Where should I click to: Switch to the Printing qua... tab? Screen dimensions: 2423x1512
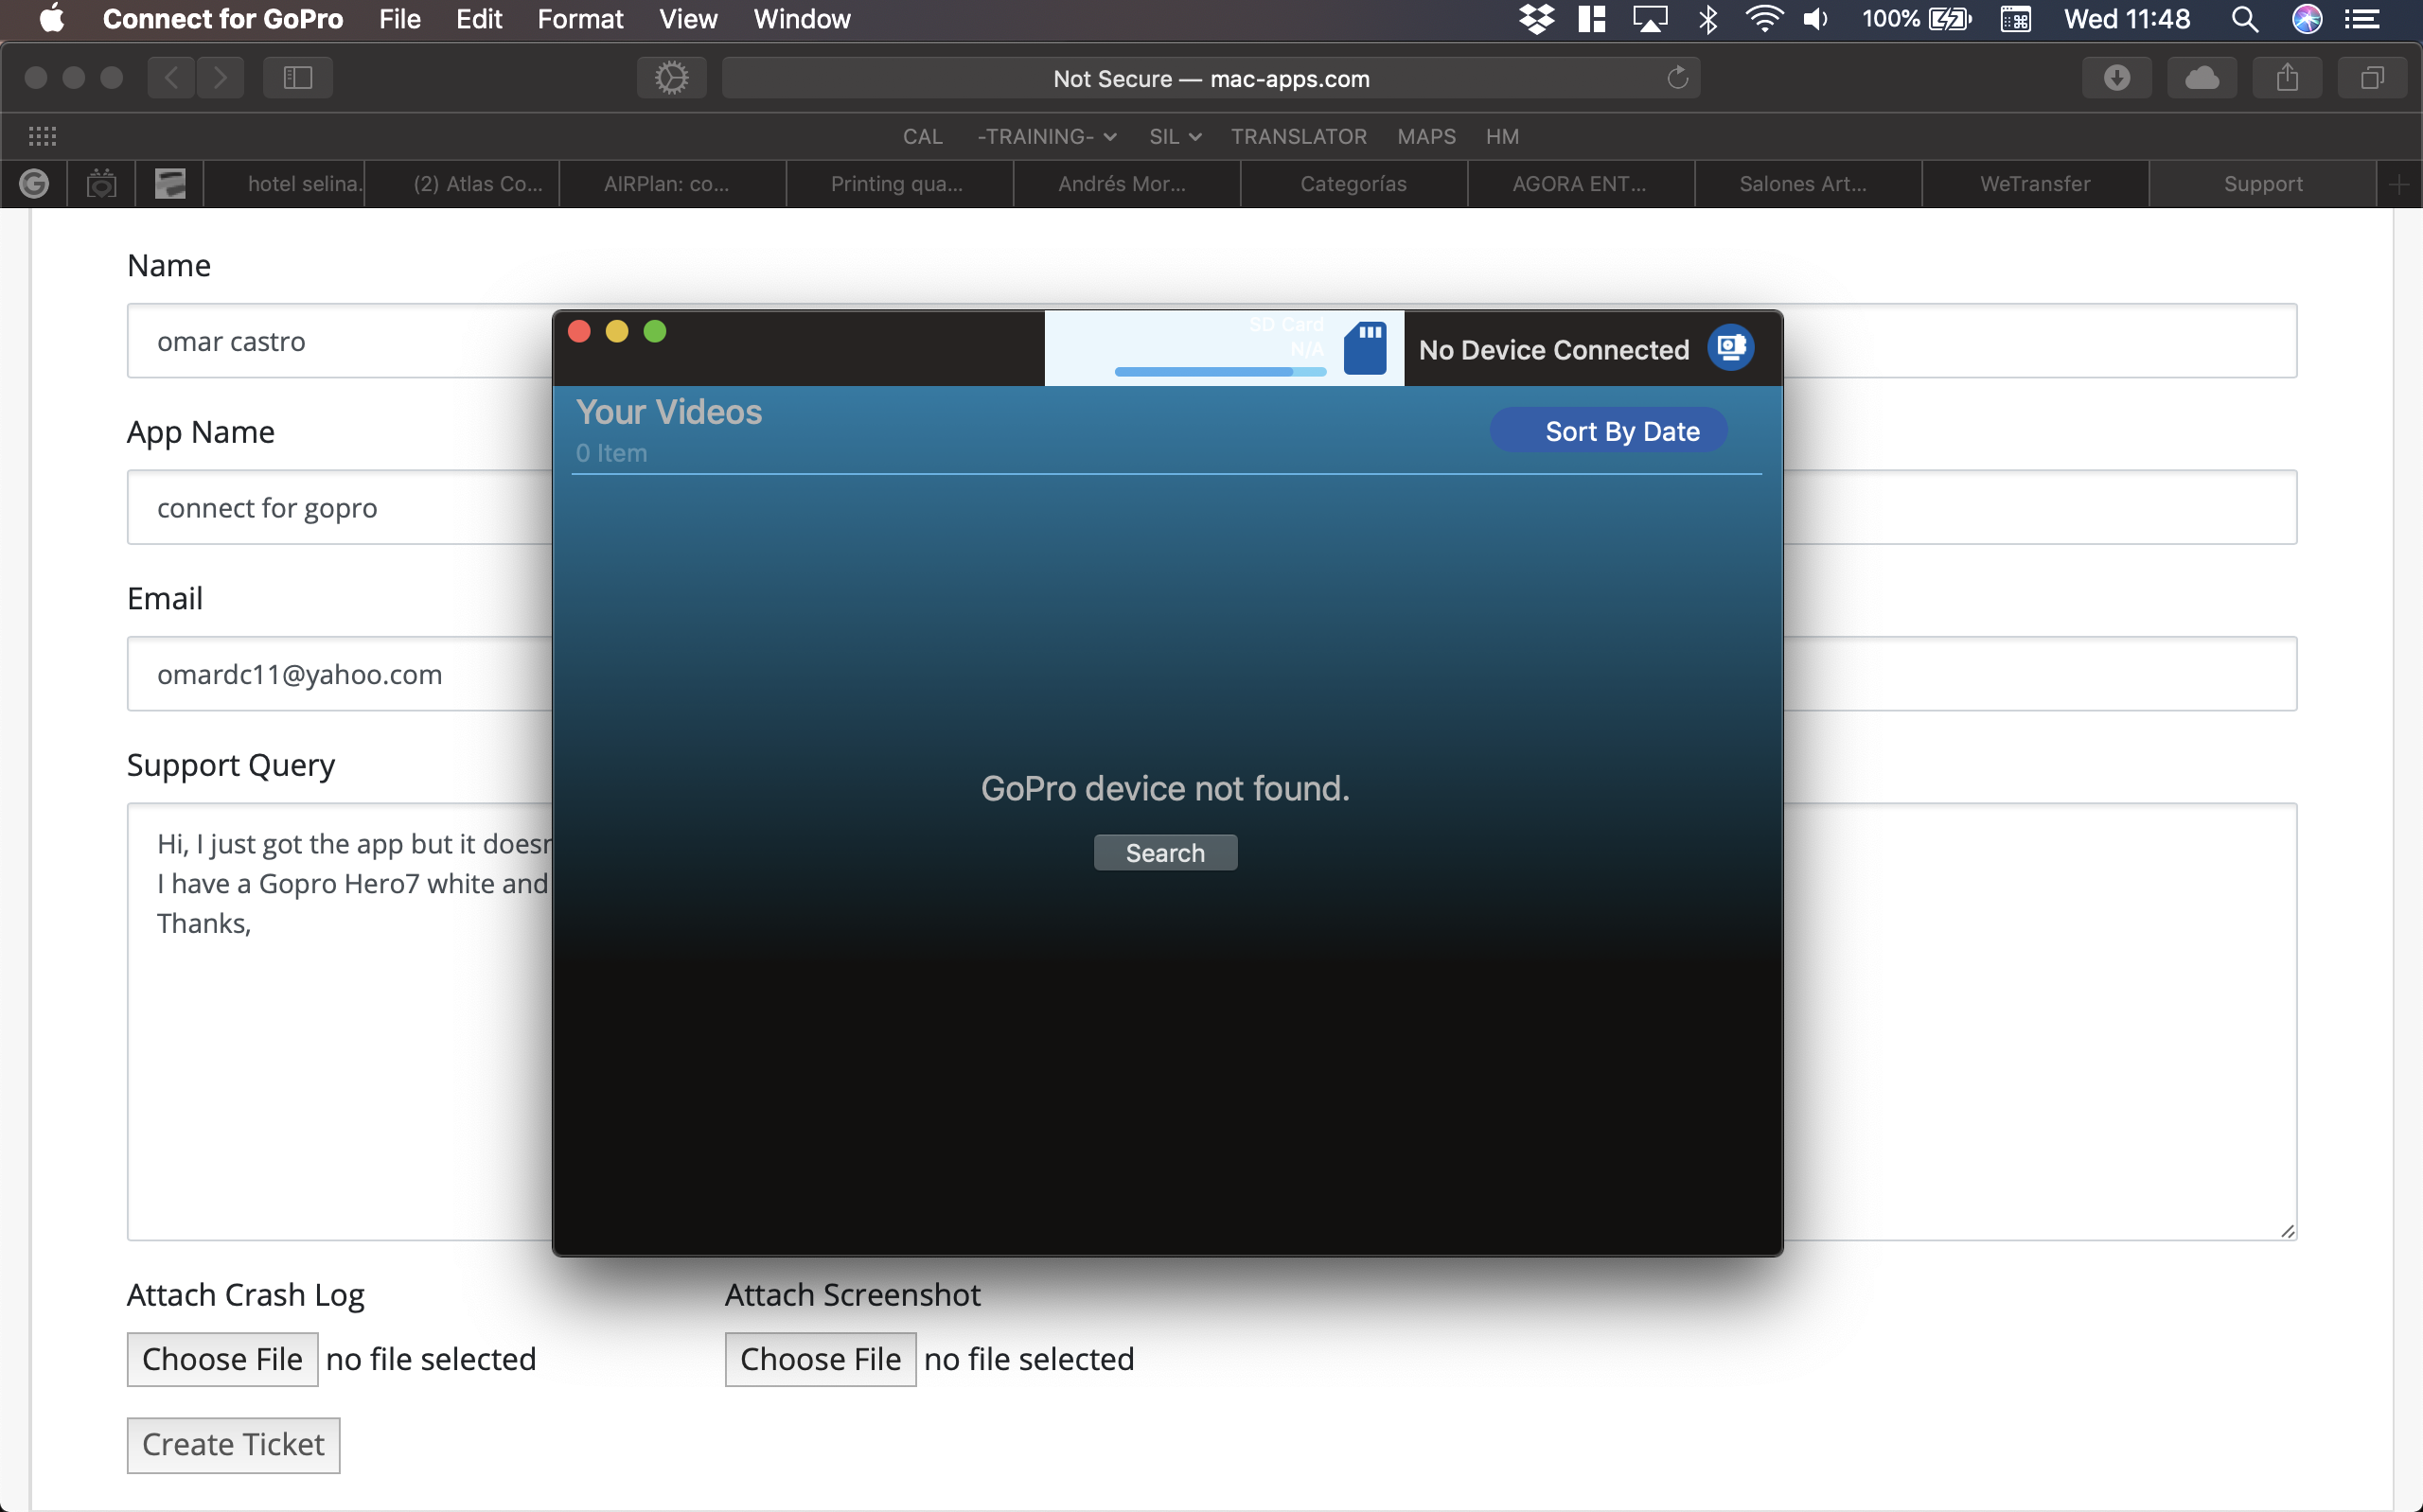pos(900,184)
